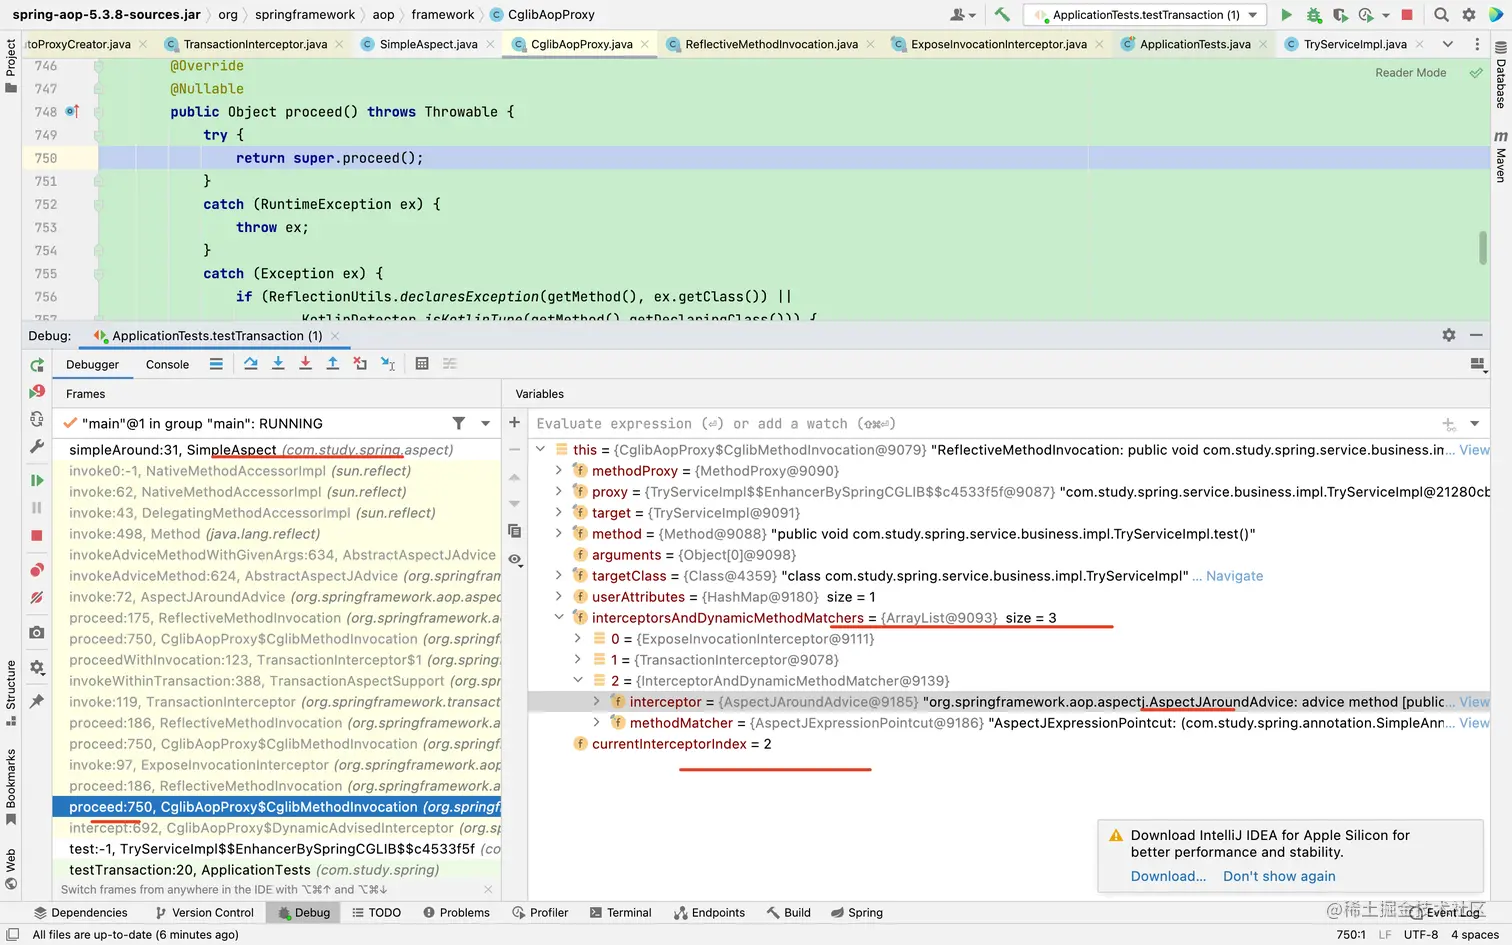Open the Maven tool window sidebar
This screenshot has height=945, width=1512.
coord(1501,157)
